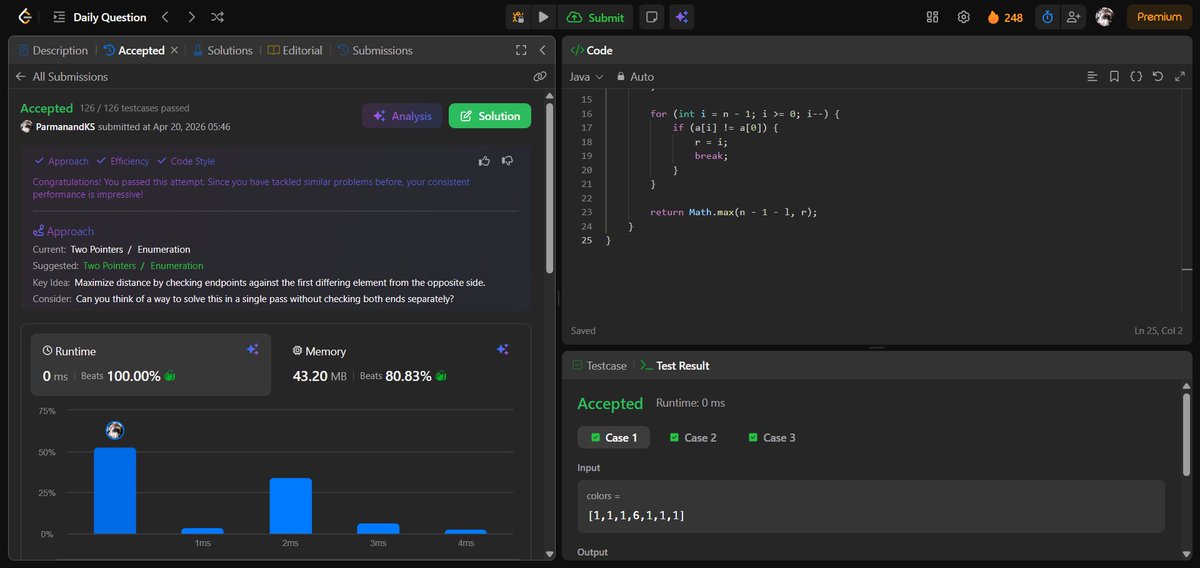Open ParmanandKS profile link

67,127
